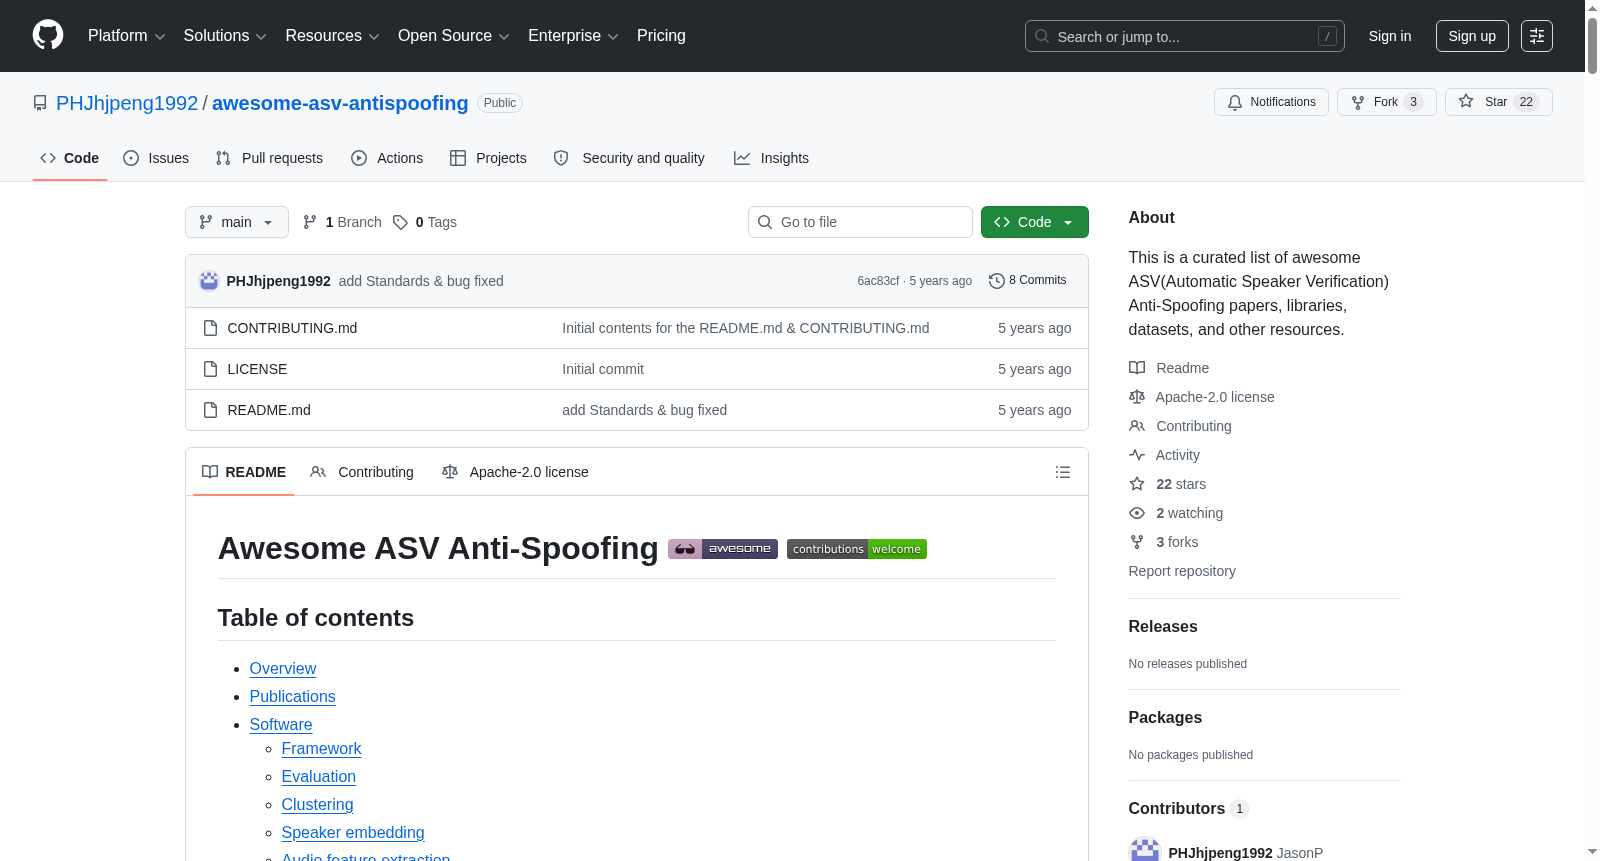Viewport: 1600px width, 861px height.
Task: Jump to Evaluation subsection
Action: (x=319, y=777)
